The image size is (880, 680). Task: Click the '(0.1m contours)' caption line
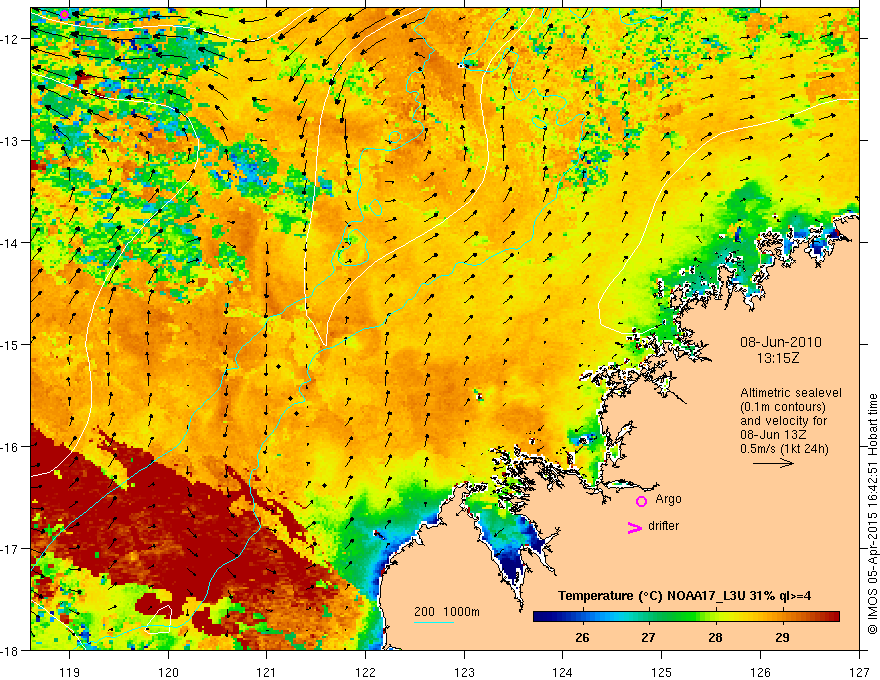pos(783,407)
